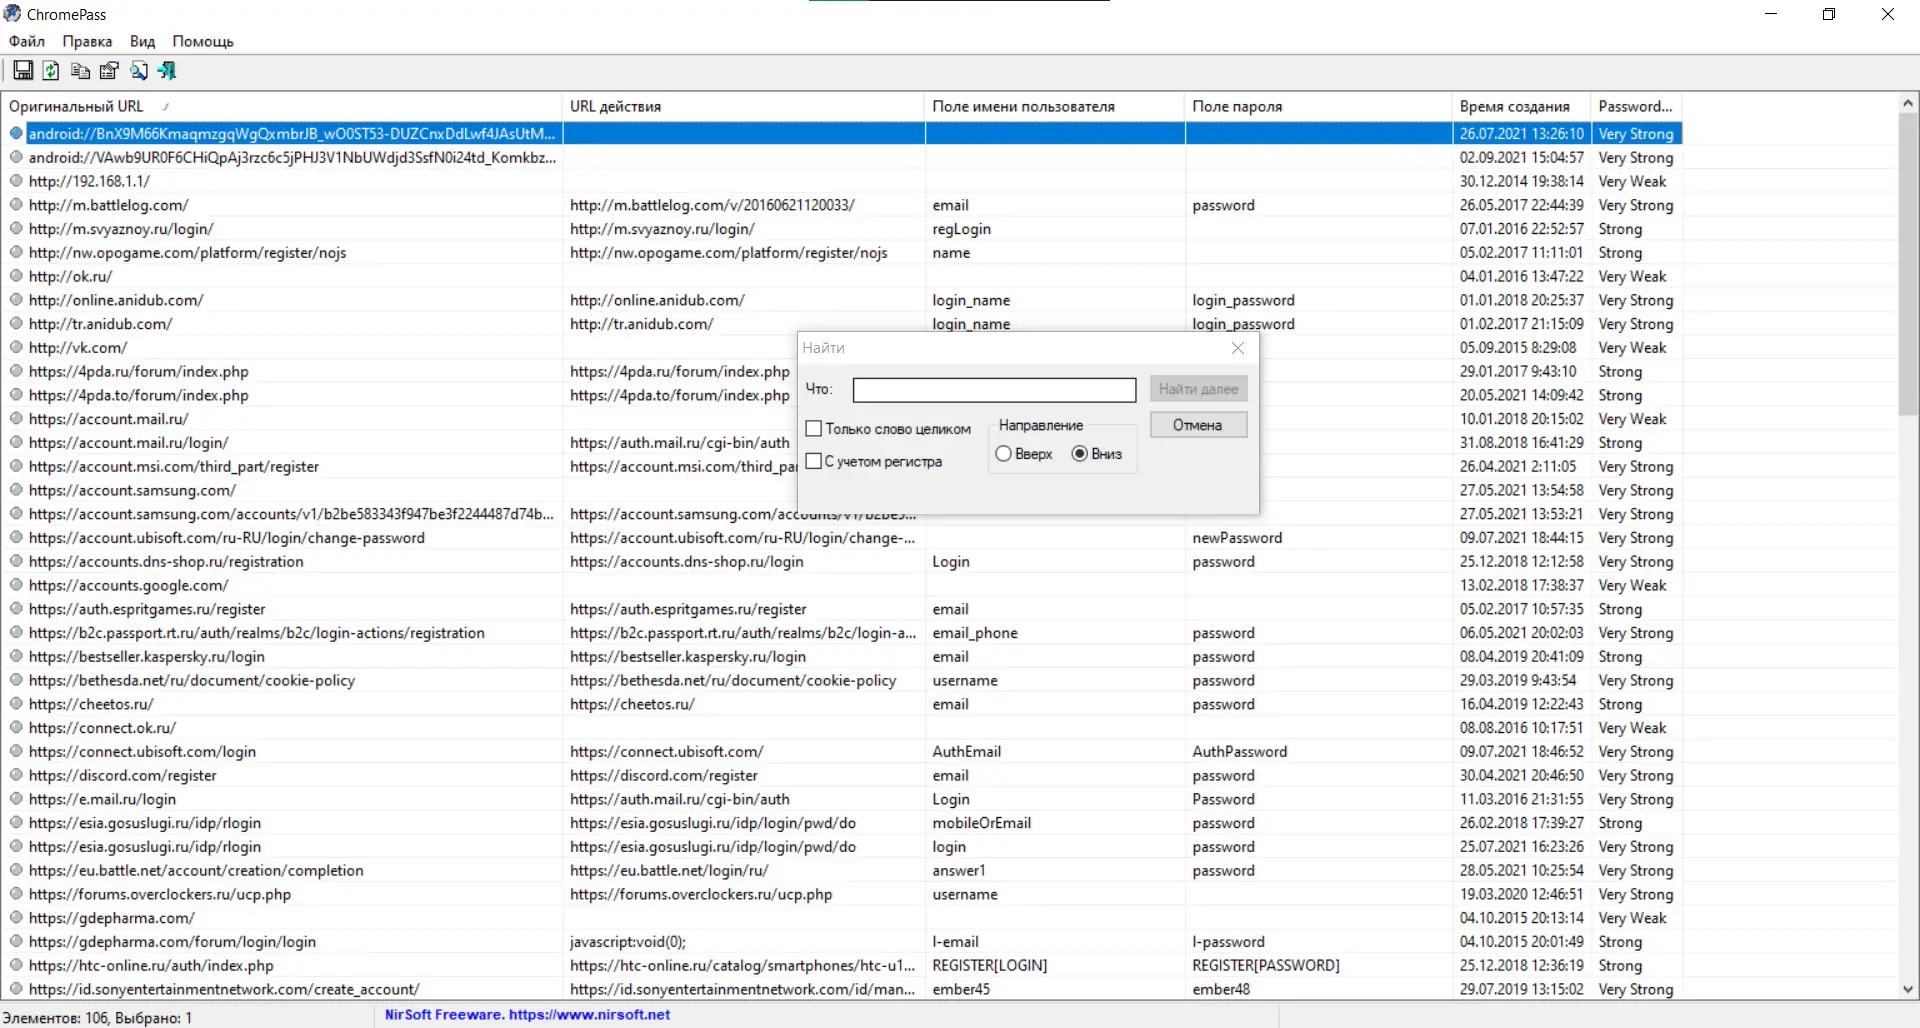The width and height of the screenshot is (1920, 1028).
Task: Click the globe icon beside http://vk.com/
Action: click(x=16, y=348)
